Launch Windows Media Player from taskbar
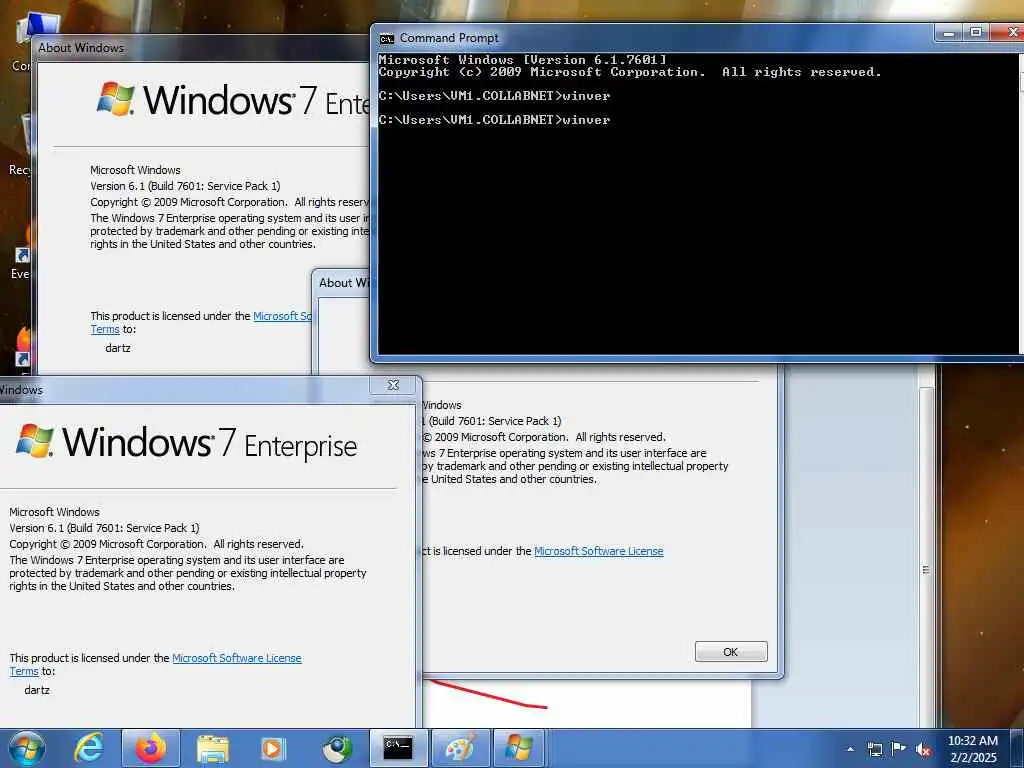This screenshot has height=768, width=1024. (x=273, y=748)
